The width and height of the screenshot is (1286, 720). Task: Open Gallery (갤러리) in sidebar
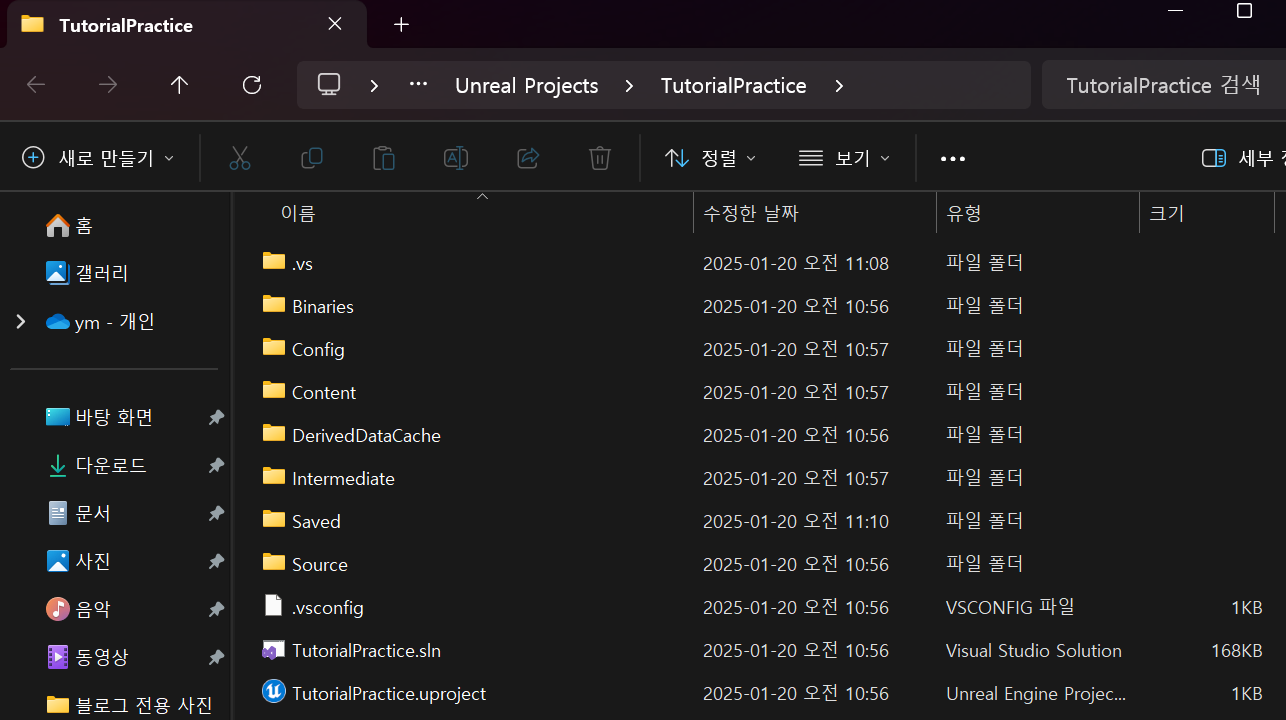click(x=87, y=273)
